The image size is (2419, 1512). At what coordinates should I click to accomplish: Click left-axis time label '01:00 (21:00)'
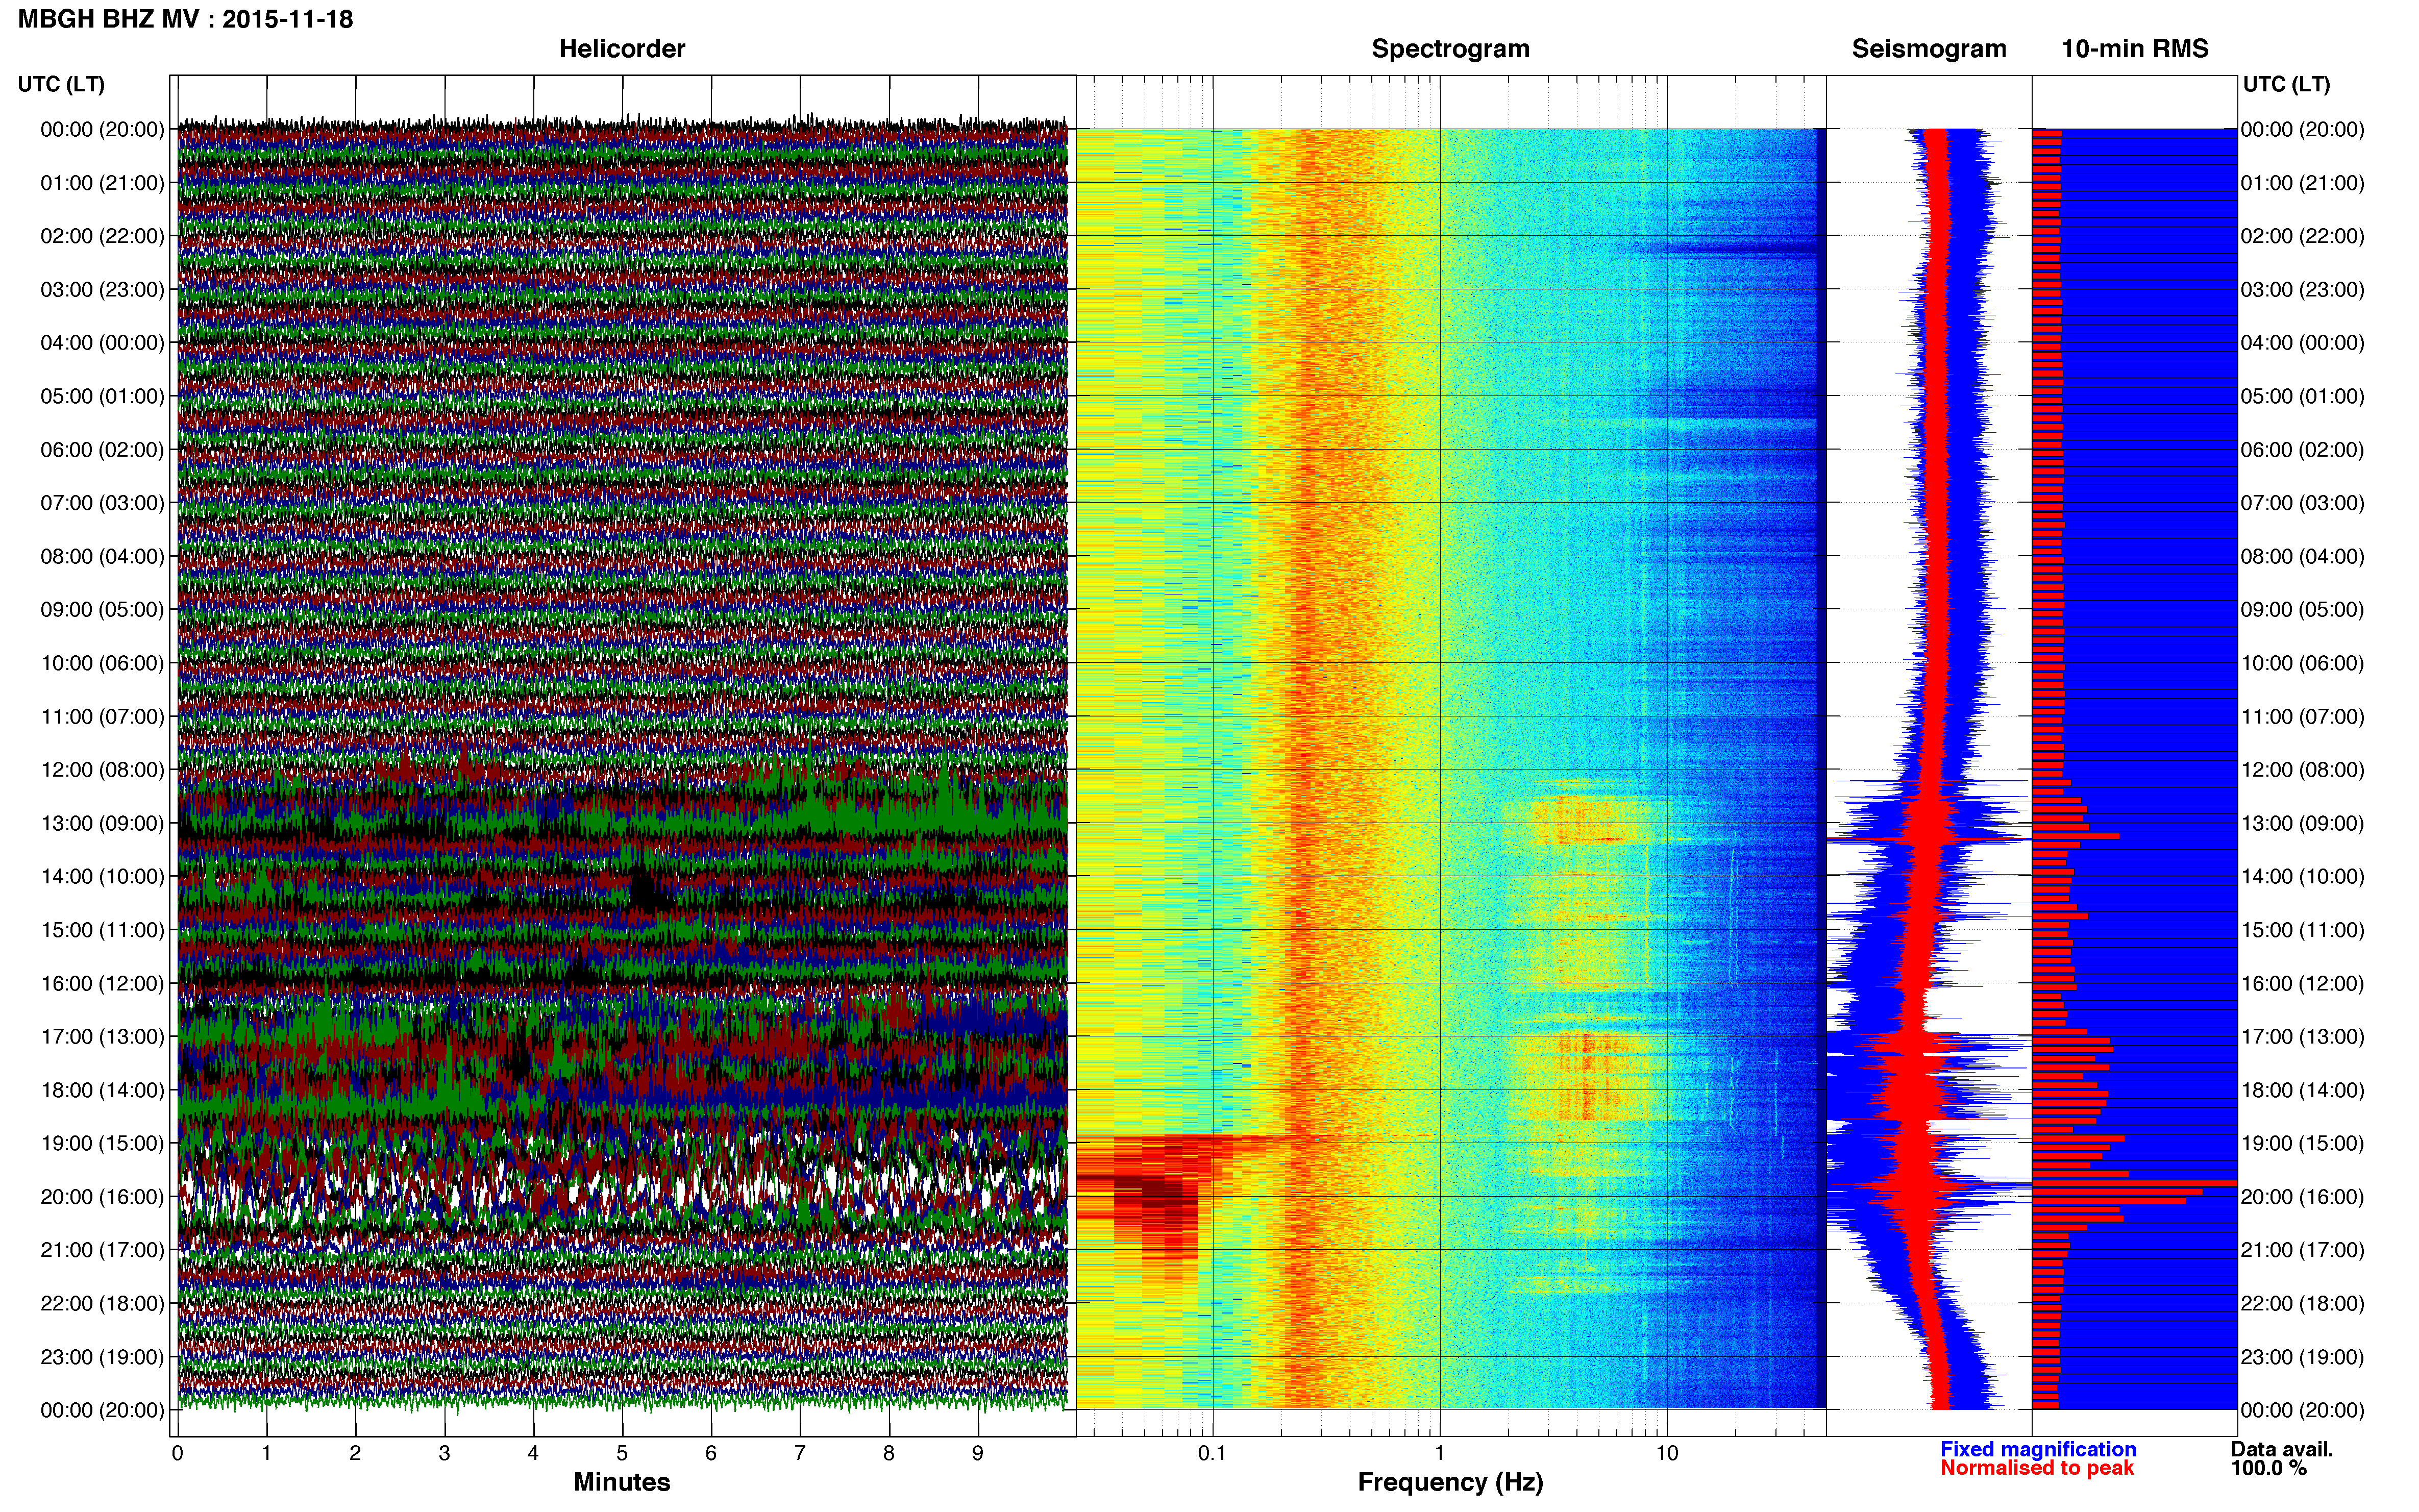(x=102, y=183)
